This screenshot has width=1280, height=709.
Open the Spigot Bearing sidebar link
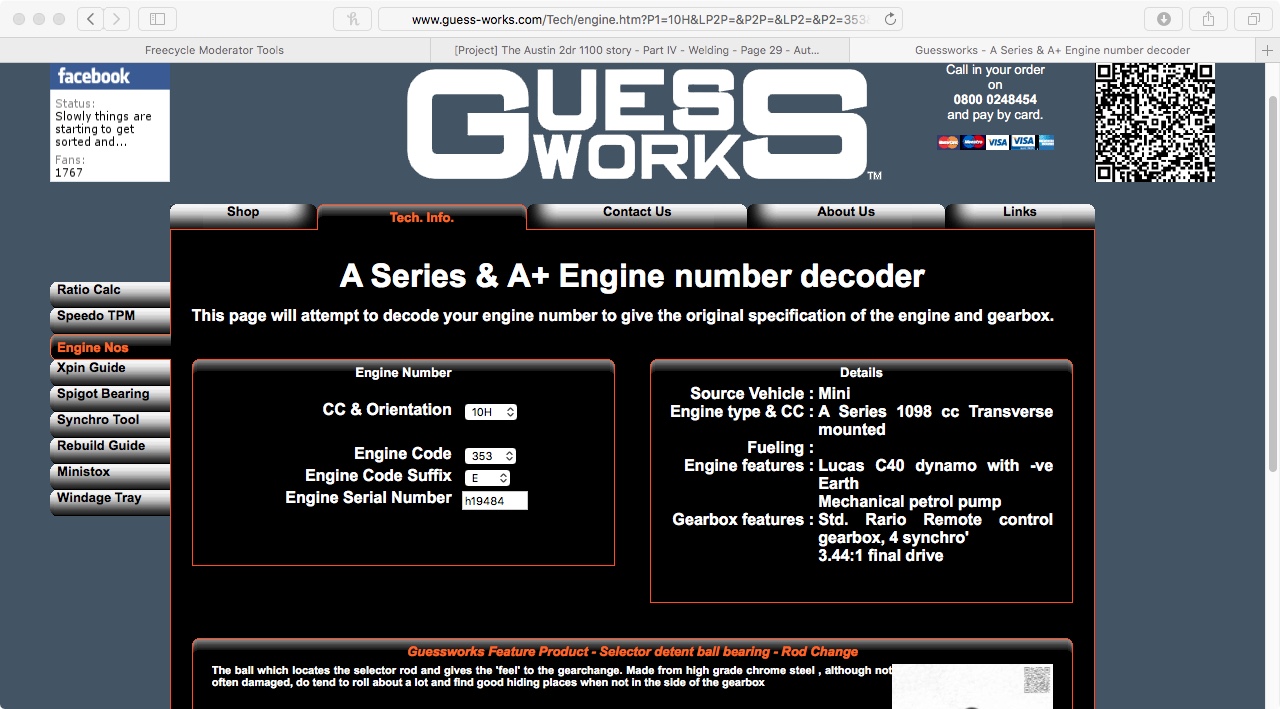[x=110, y=398]
